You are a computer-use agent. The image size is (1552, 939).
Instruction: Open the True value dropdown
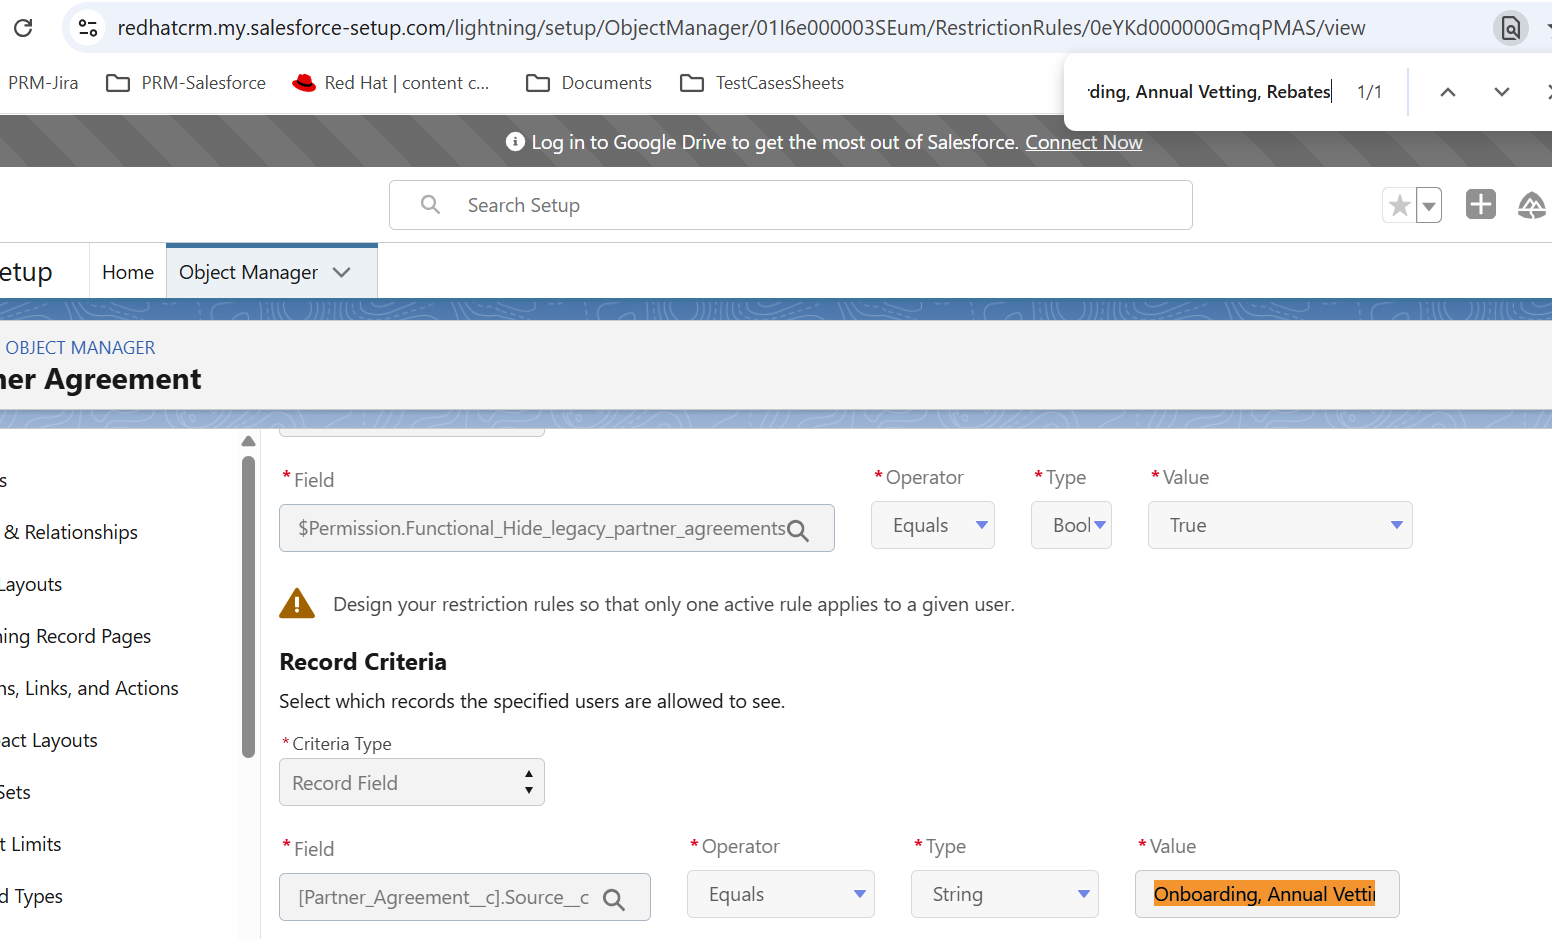coord(1279,525)
